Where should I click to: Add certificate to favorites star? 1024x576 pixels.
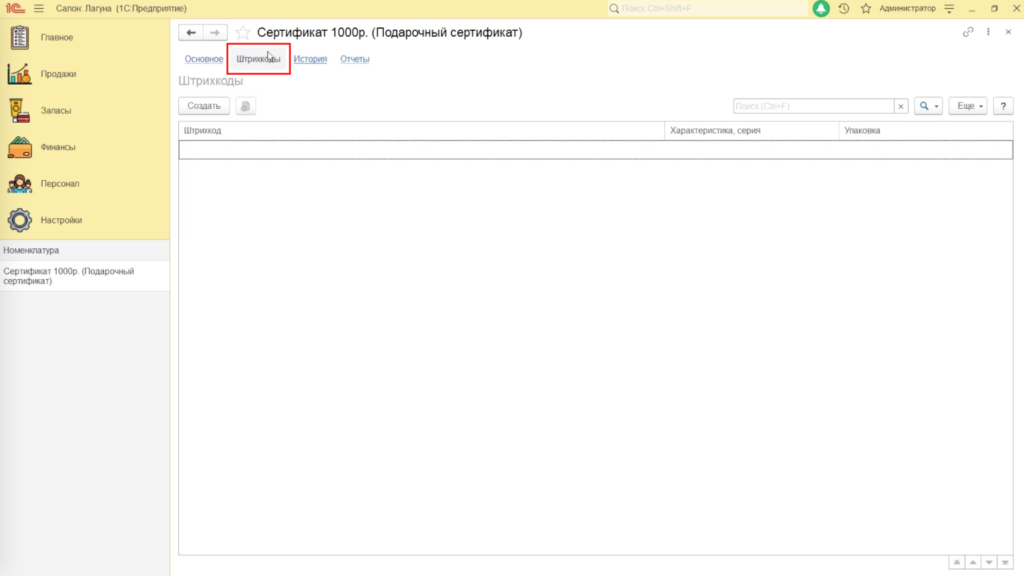[x=242, y=33]
